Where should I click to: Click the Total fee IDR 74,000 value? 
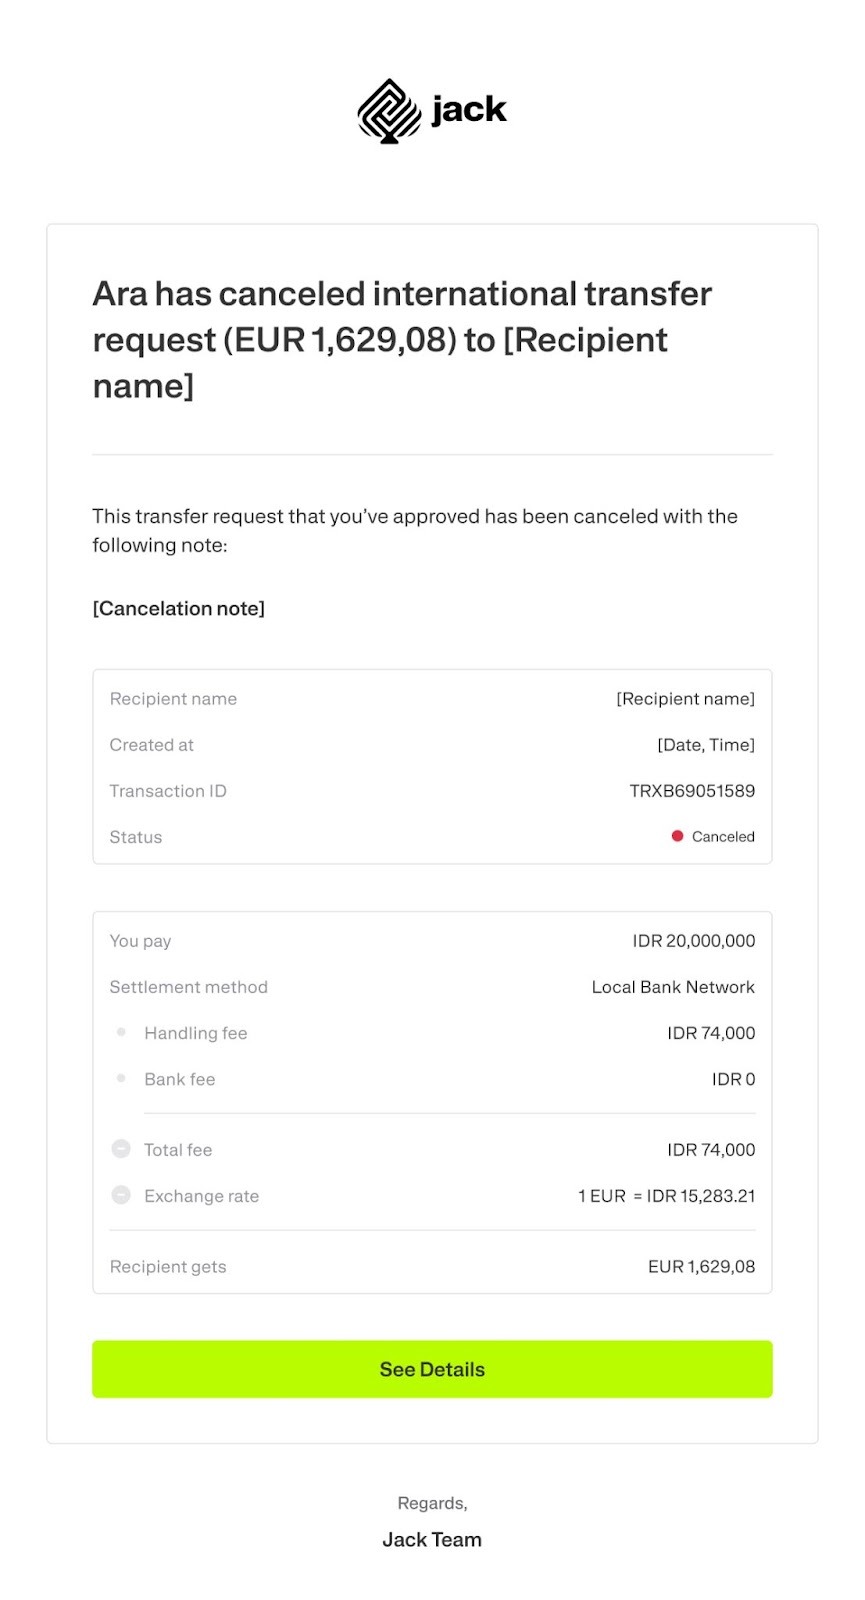point(711,1150)
